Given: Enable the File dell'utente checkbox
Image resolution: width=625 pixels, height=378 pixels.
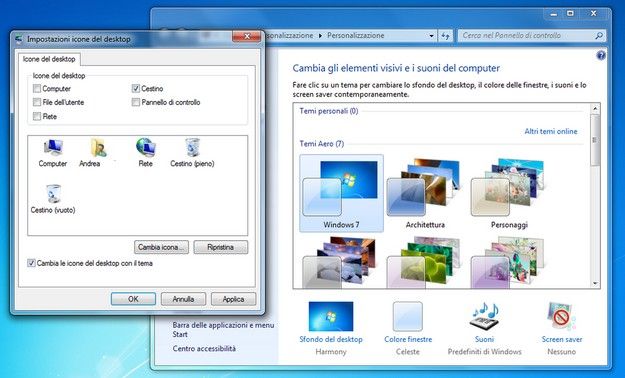Looking at the screenshot, I should pyautogui.click(x=37, y=102).
